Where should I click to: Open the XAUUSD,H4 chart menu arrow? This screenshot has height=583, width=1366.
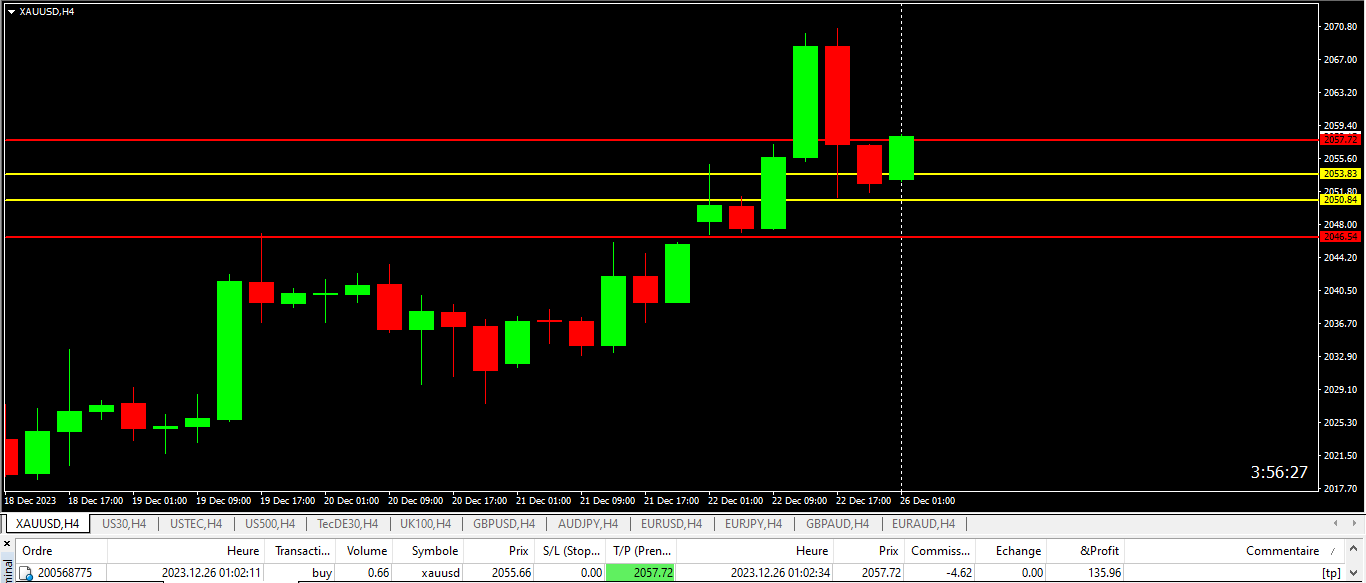[x=11, y=11]
